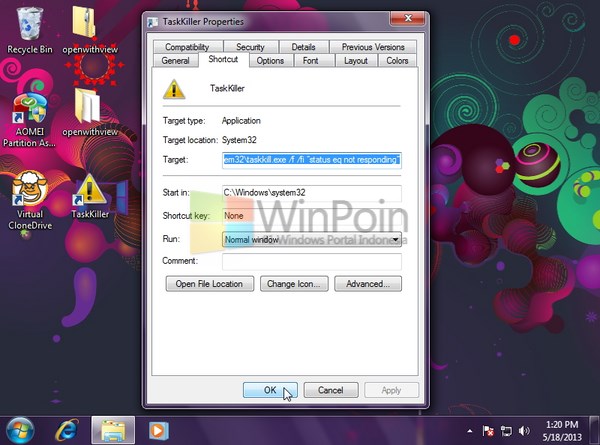The image size is (600, 445).
Task: Click the Start in input field
Action: click(311, 192)
